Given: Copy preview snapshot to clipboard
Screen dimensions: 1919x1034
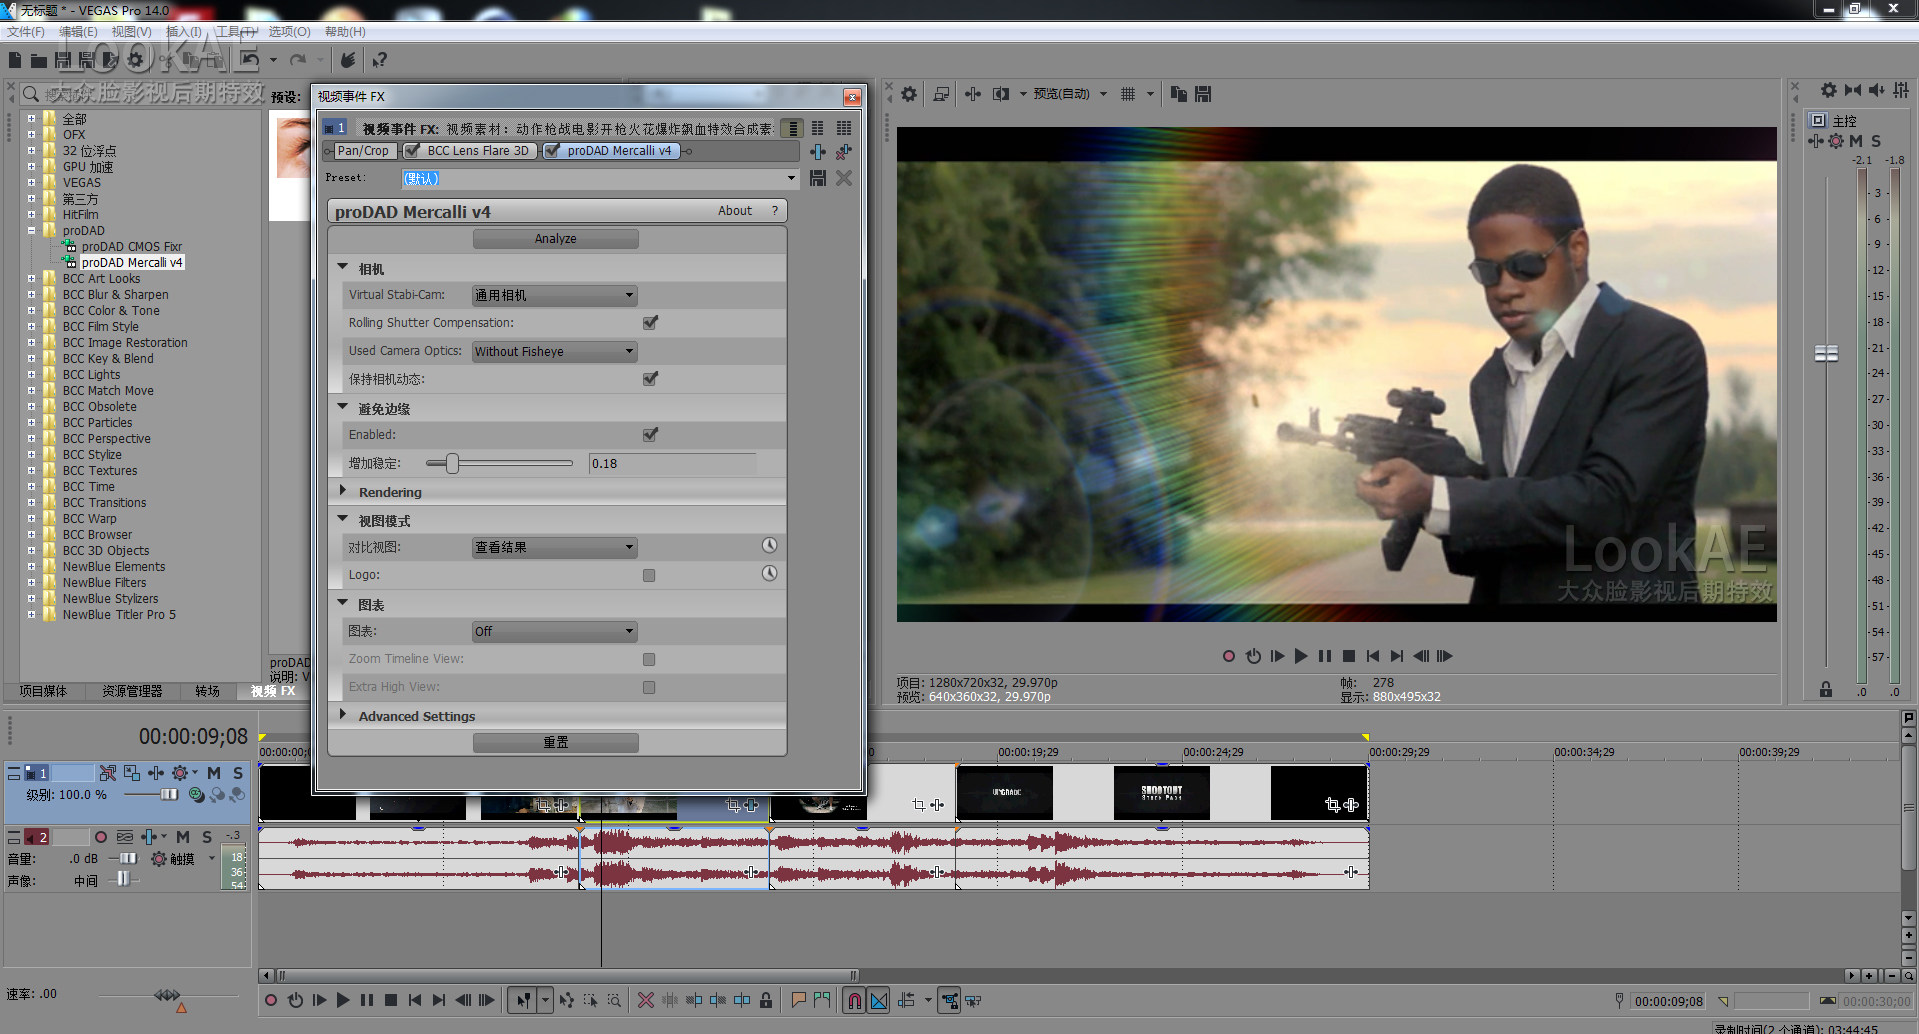Looking at the screenshot, I should click(1179, 94).
